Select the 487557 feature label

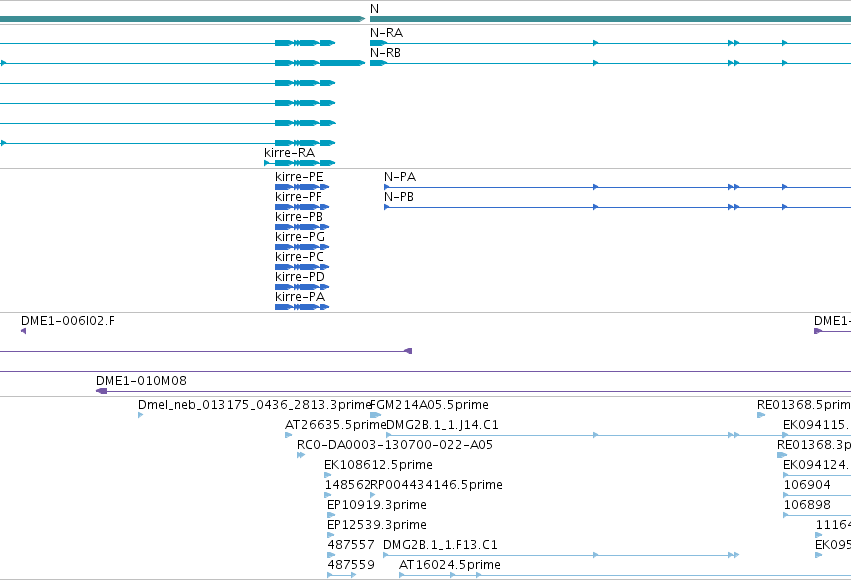pyautogui.click(x=351, y=545)
